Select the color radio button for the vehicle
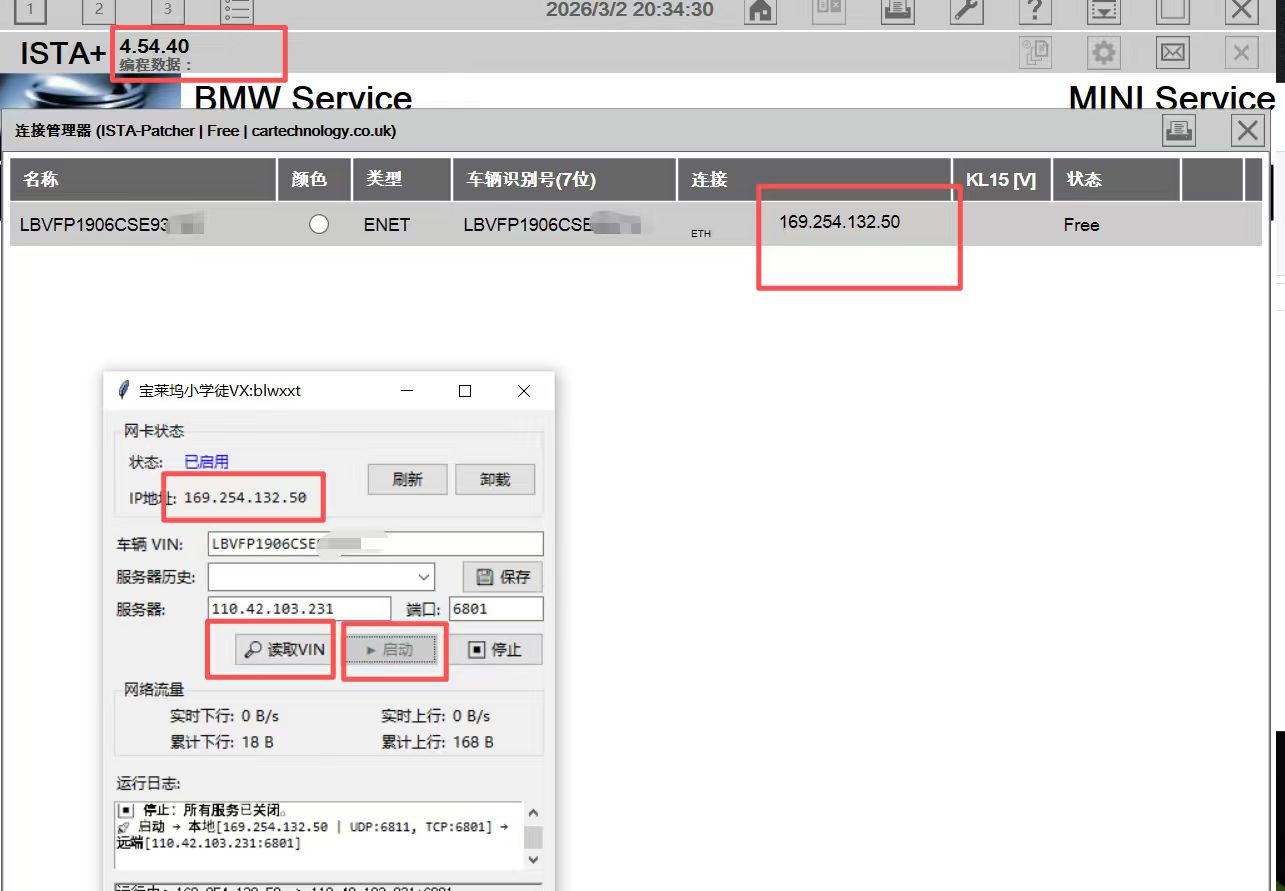Image resolution: width=1285 pixels, height=891 pixels. 319,225
